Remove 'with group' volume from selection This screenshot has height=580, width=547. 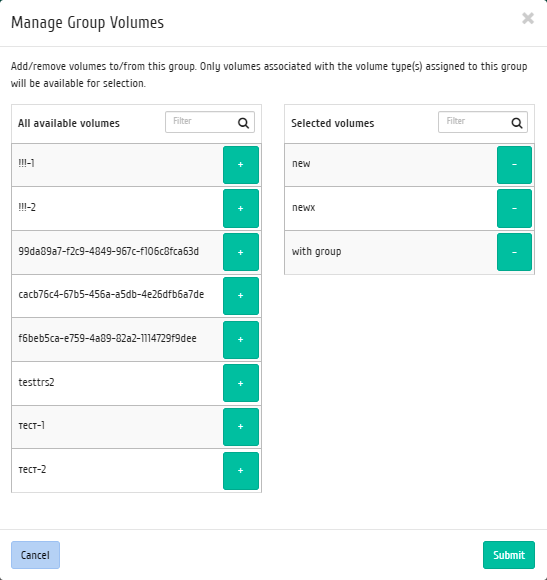click(x=514, y=252)
